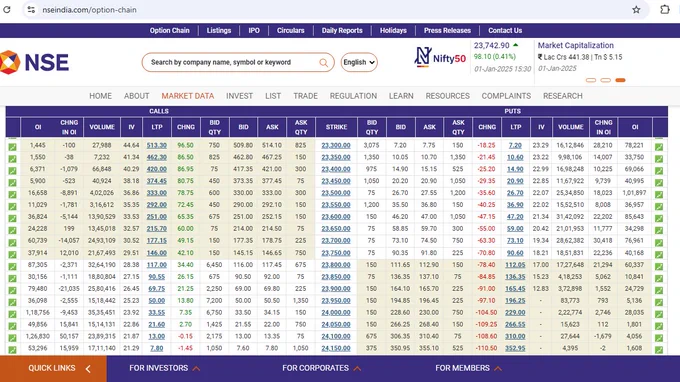
Task: Open puts chart icon for strike 23,750.00
Action: [659, 255]
